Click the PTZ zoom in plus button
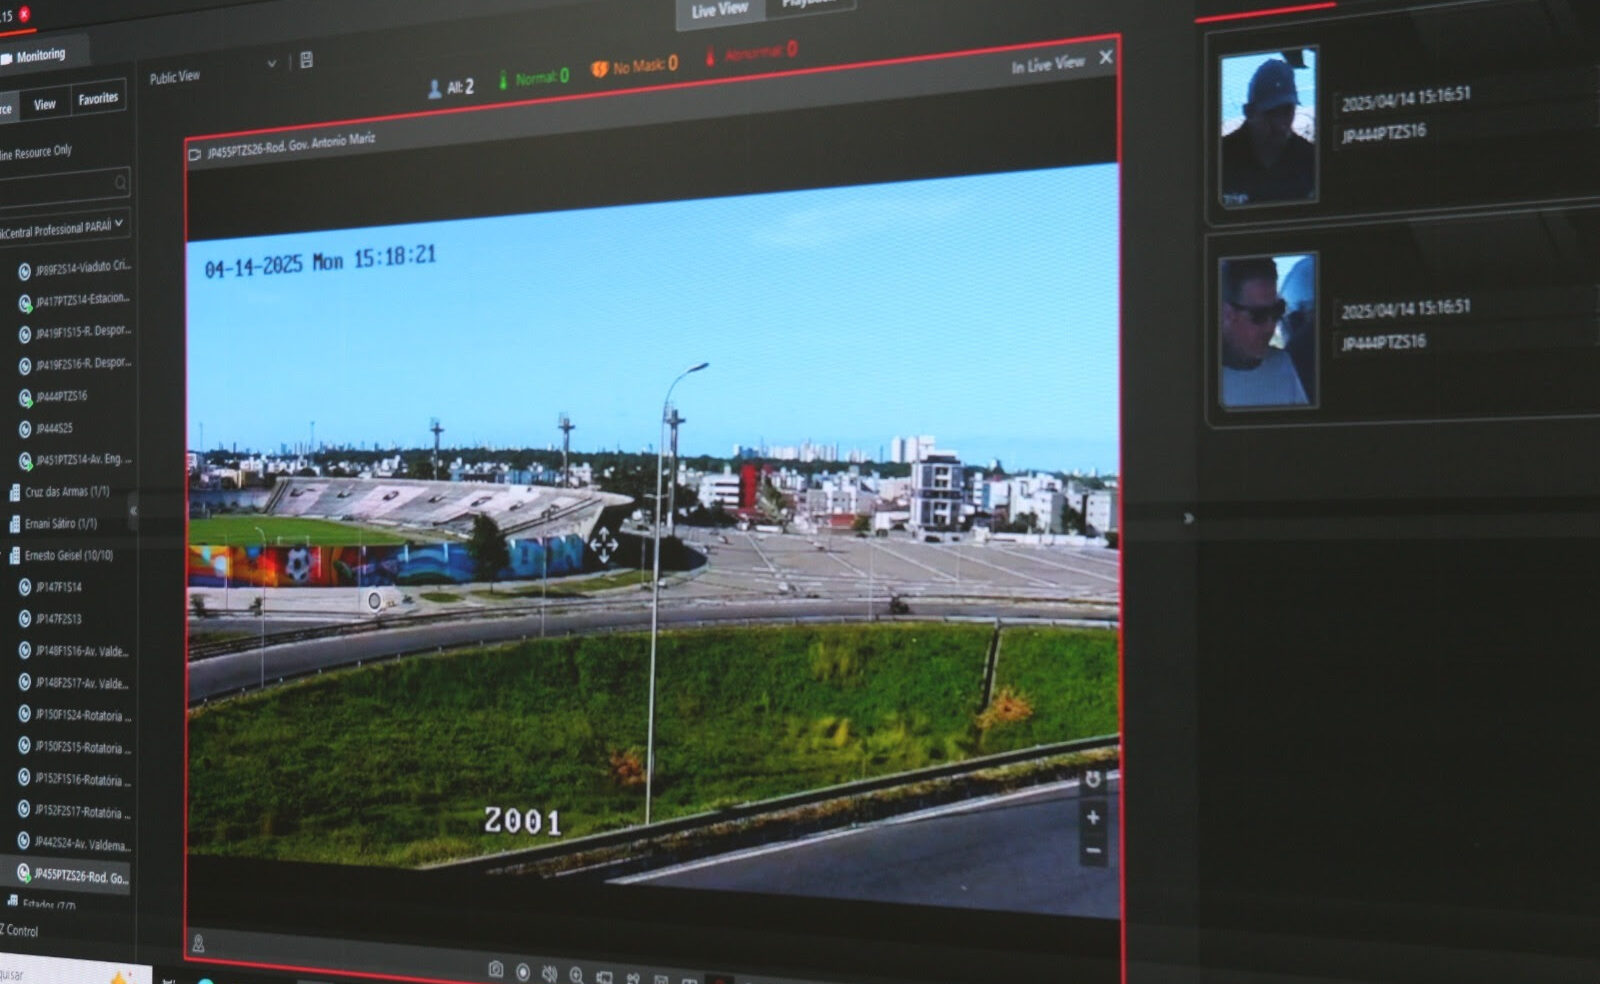The image size is (1600, 984). (1093, 818)
